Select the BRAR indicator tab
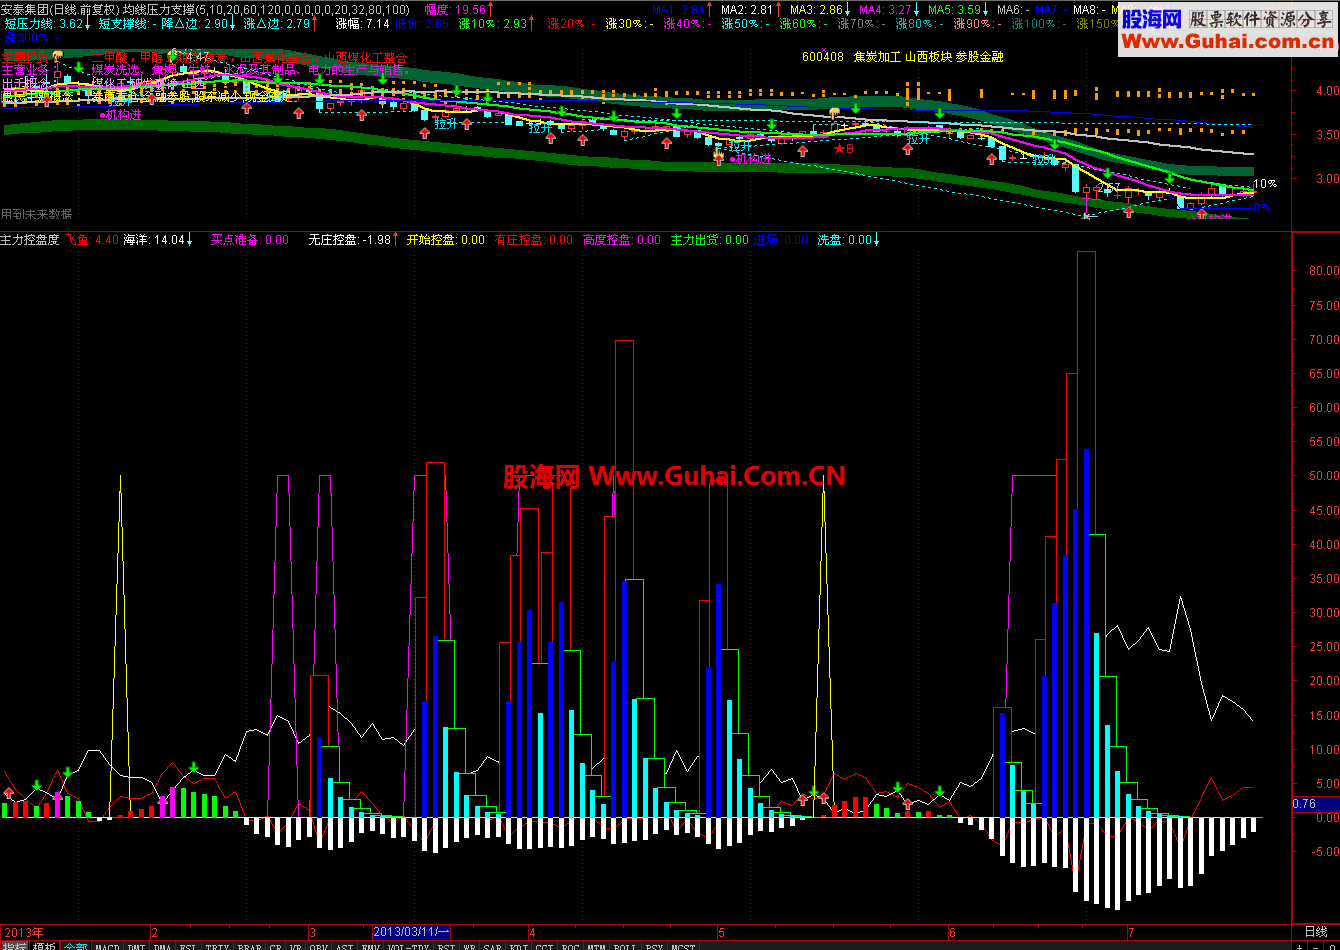The width and height of the screenshot is (1340, 950). pyautogui.click(x=249, y=945)
